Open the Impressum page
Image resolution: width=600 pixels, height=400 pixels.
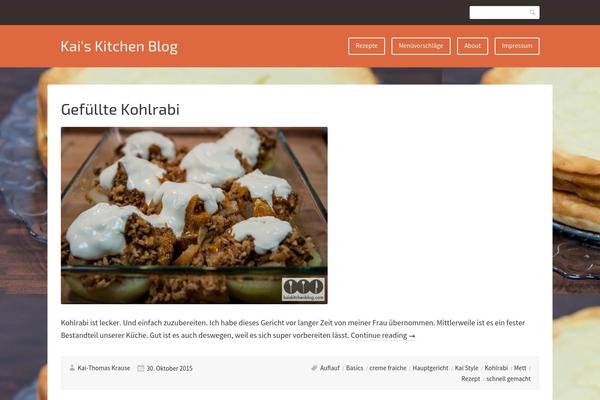(x=517, y=46)
